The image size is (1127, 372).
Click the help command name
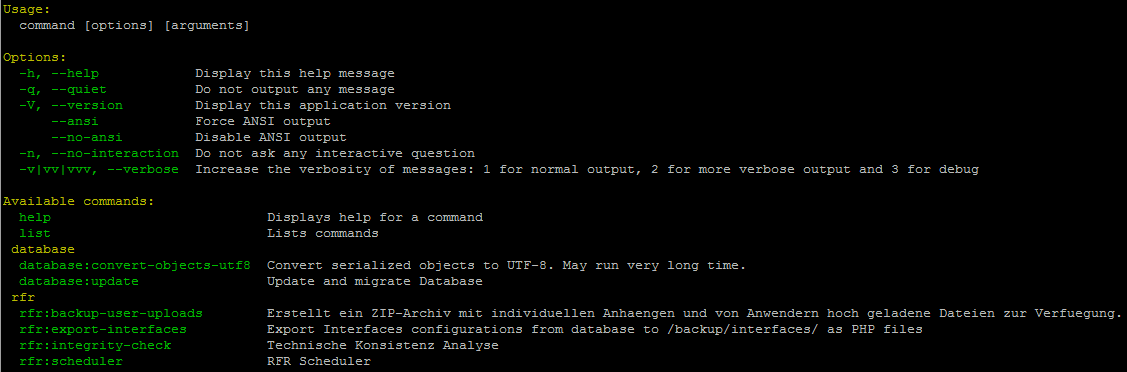[x=35, y=217]
